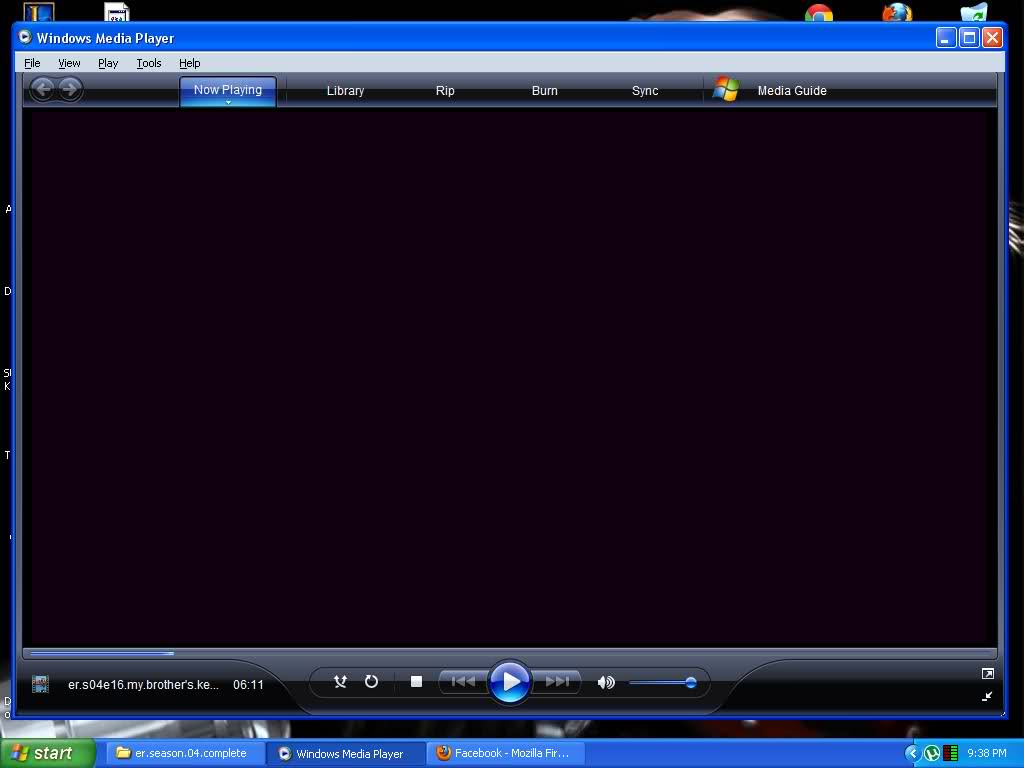Open the Tools menu
This screenshot has height=768, width=1024.
coord(149,63)
